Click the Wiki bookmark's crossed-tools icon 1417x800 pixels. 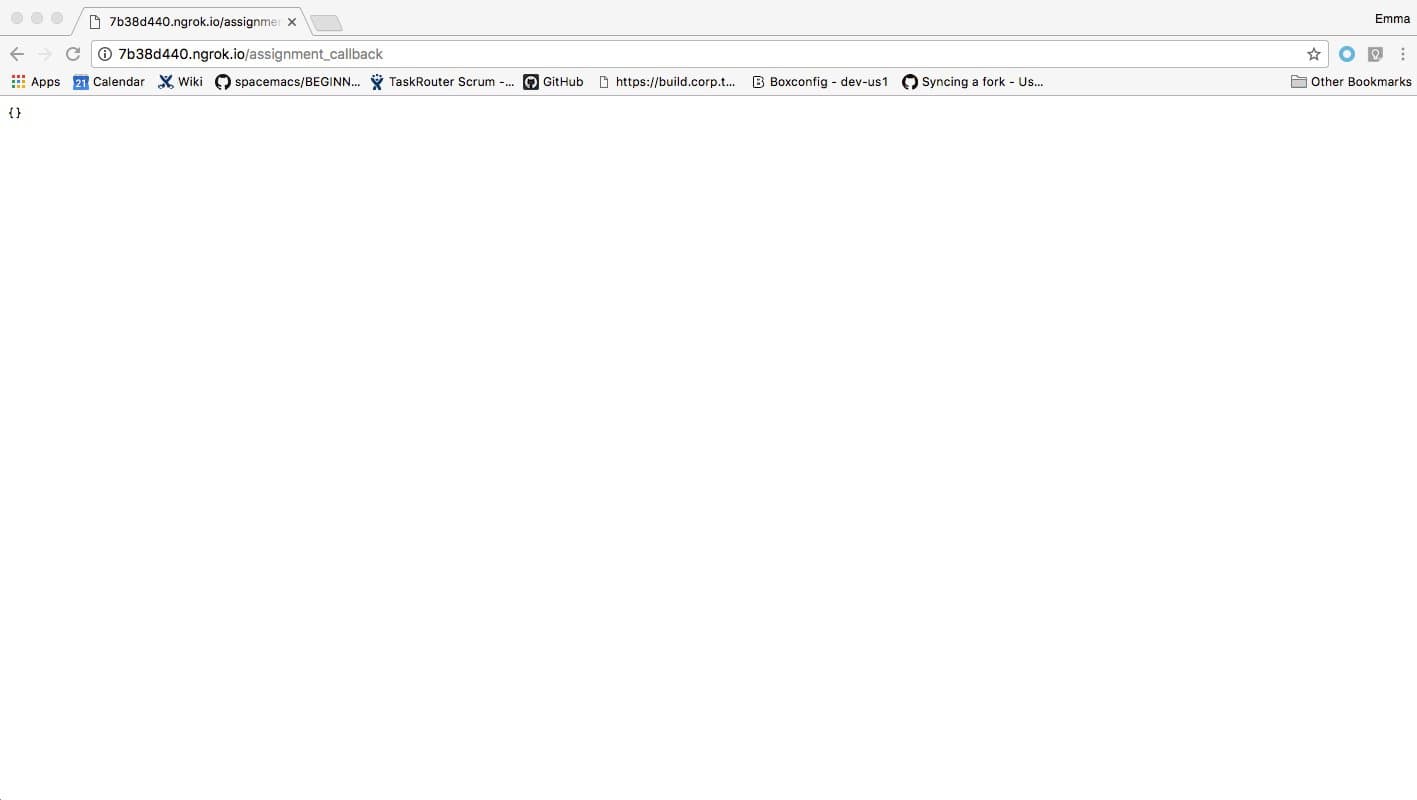click(165, 81)
